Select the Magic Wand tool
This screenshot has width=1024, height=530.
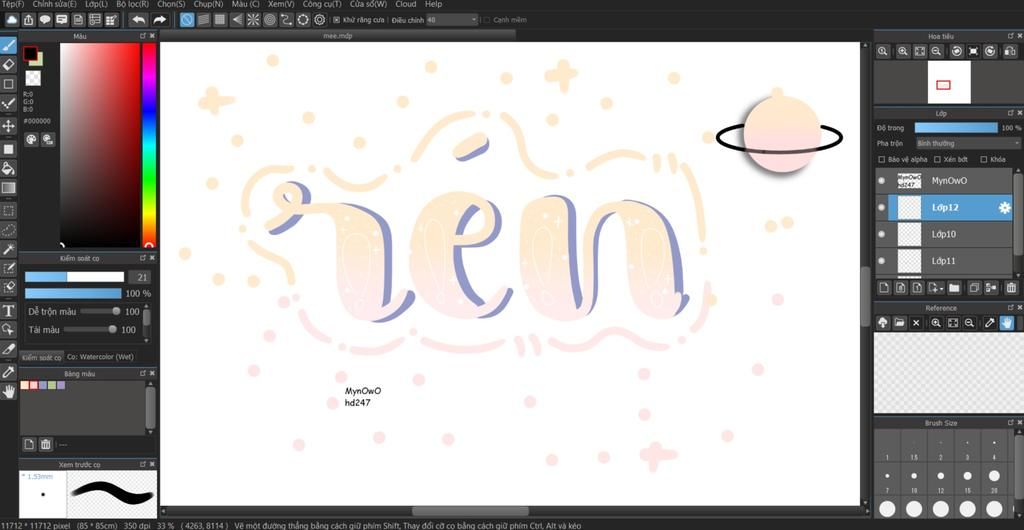click(x=8, y=249)
